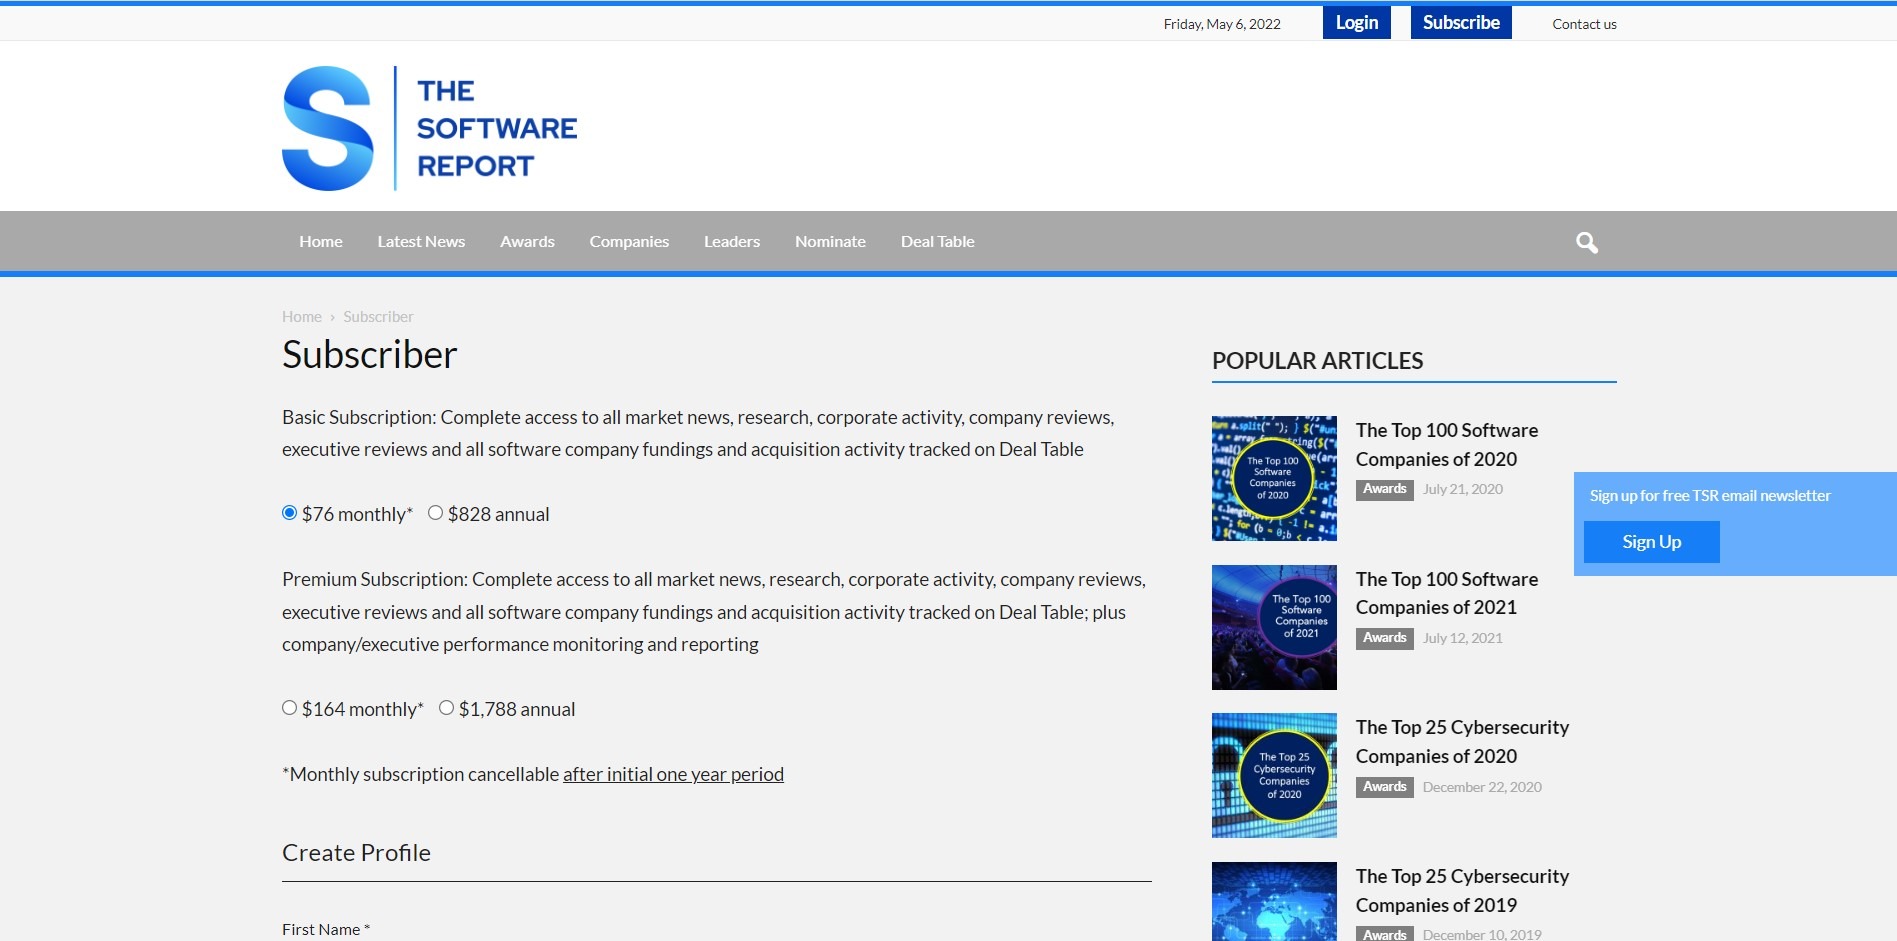Click The Software Report logo

tap(430, 128)
